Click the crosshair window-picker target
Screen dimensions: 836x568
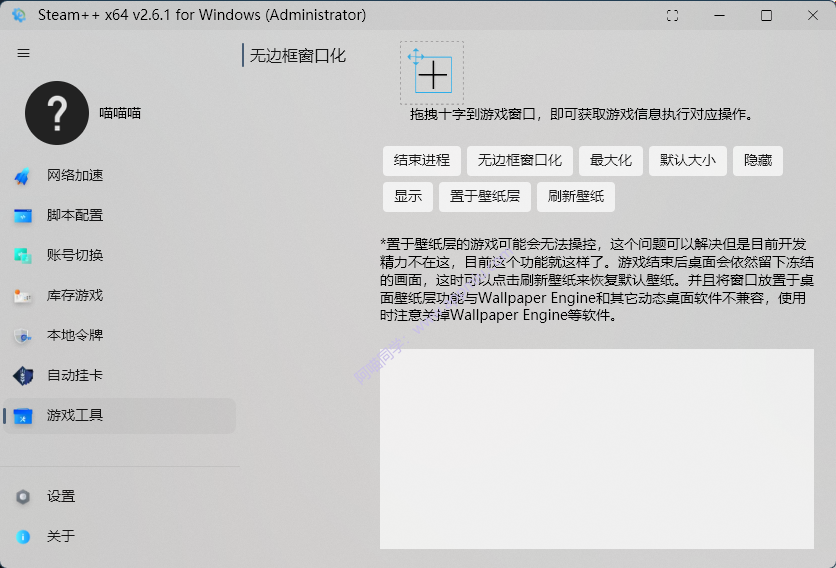(432, 73)
